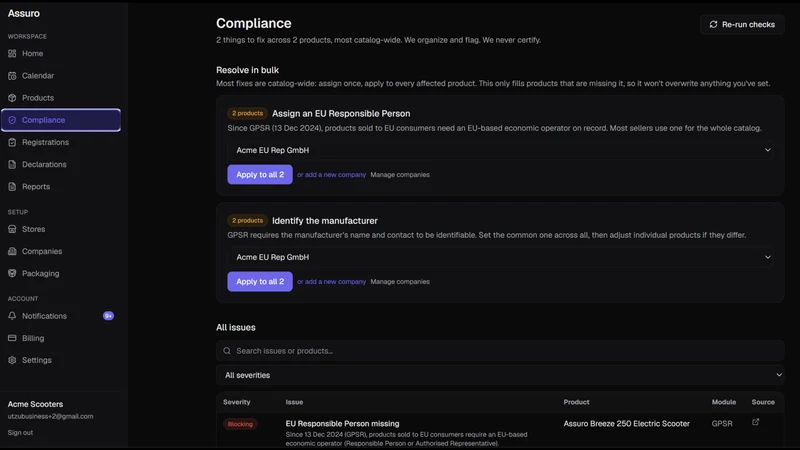This screenshot has width=800, height=450.
Task: Click the Acme Scooters workspace name
Action: click(35, 404)
